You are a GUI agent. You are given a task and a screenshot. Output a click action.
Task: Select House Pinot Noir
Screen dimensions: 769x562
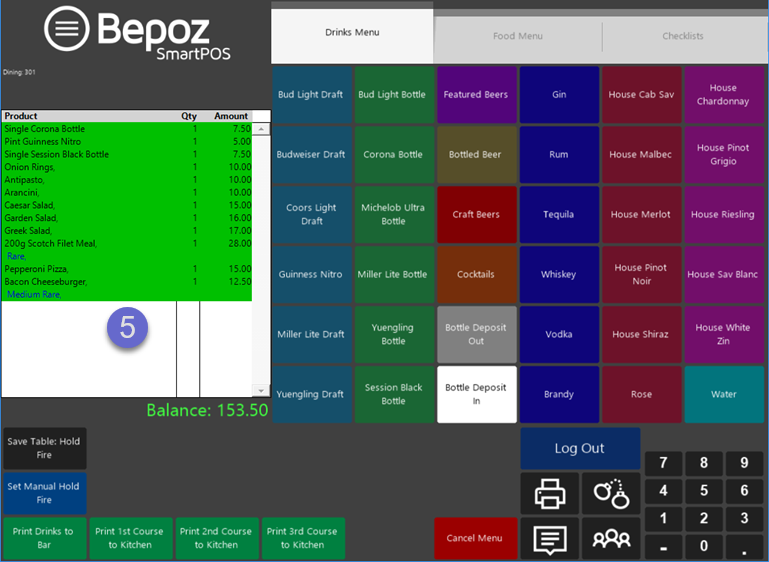[x=641, y=275]
